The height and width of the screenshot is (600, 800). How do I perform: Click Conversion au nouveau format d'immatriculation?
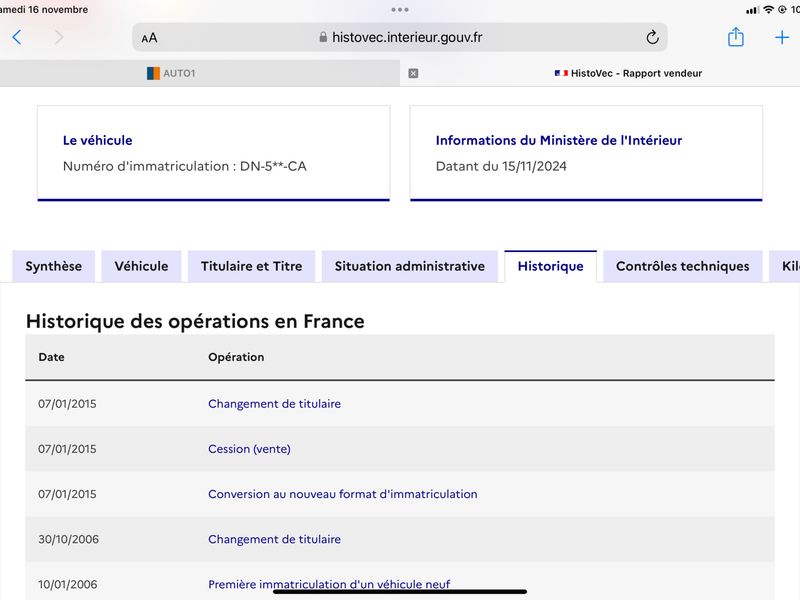343,494
